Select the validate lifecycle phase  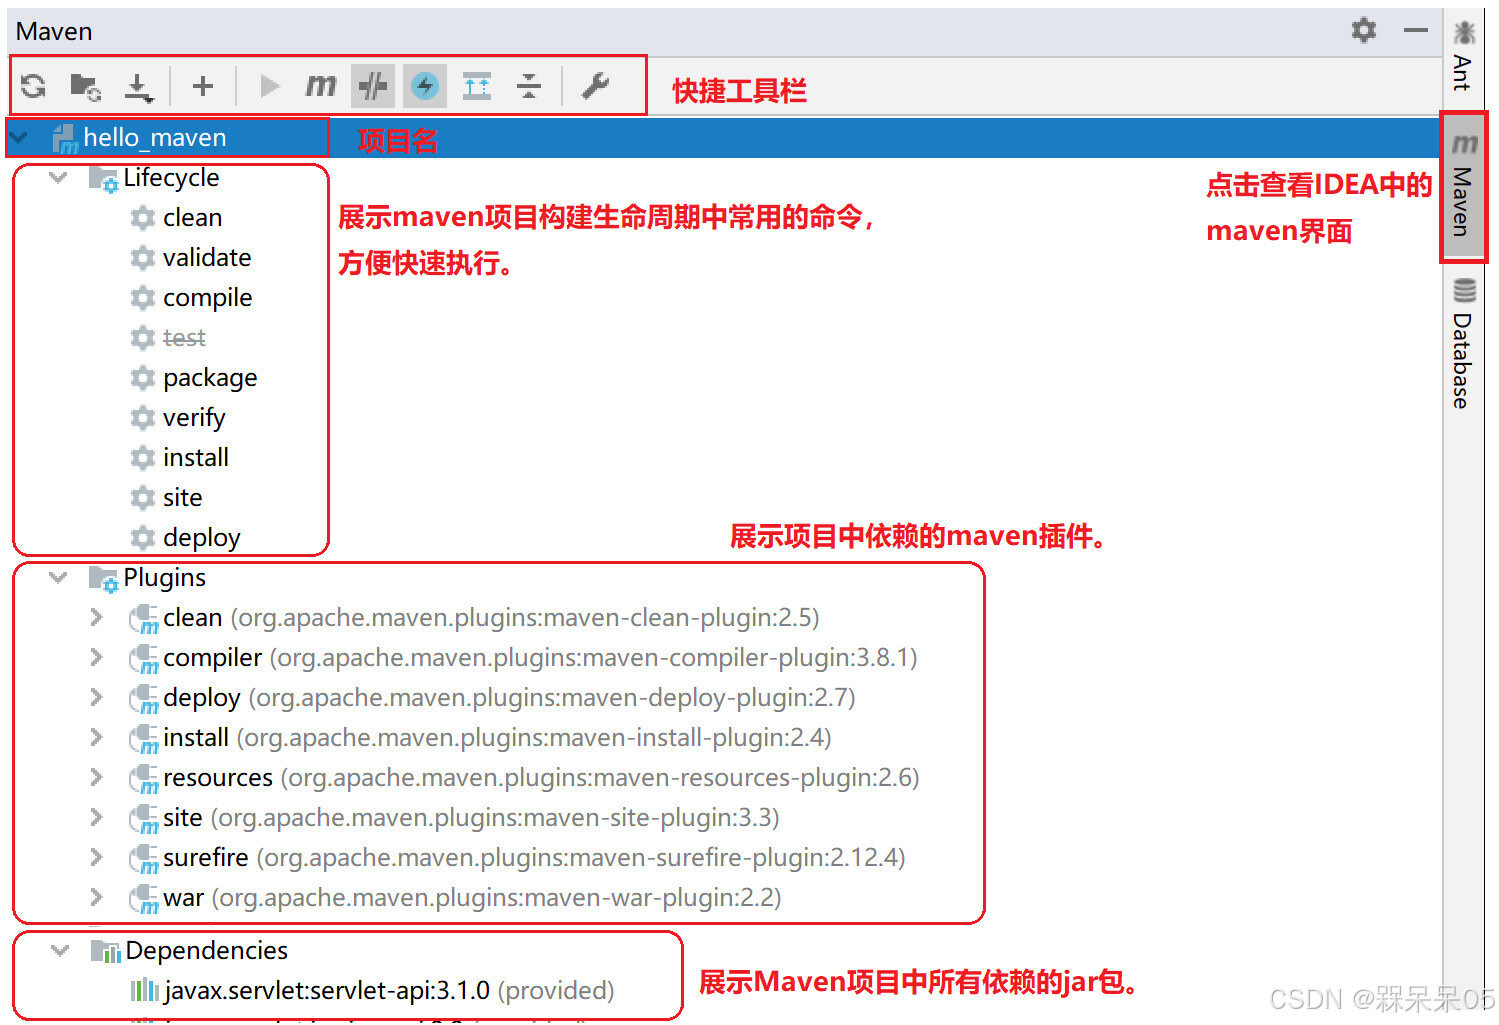click(x=207, y=257)
